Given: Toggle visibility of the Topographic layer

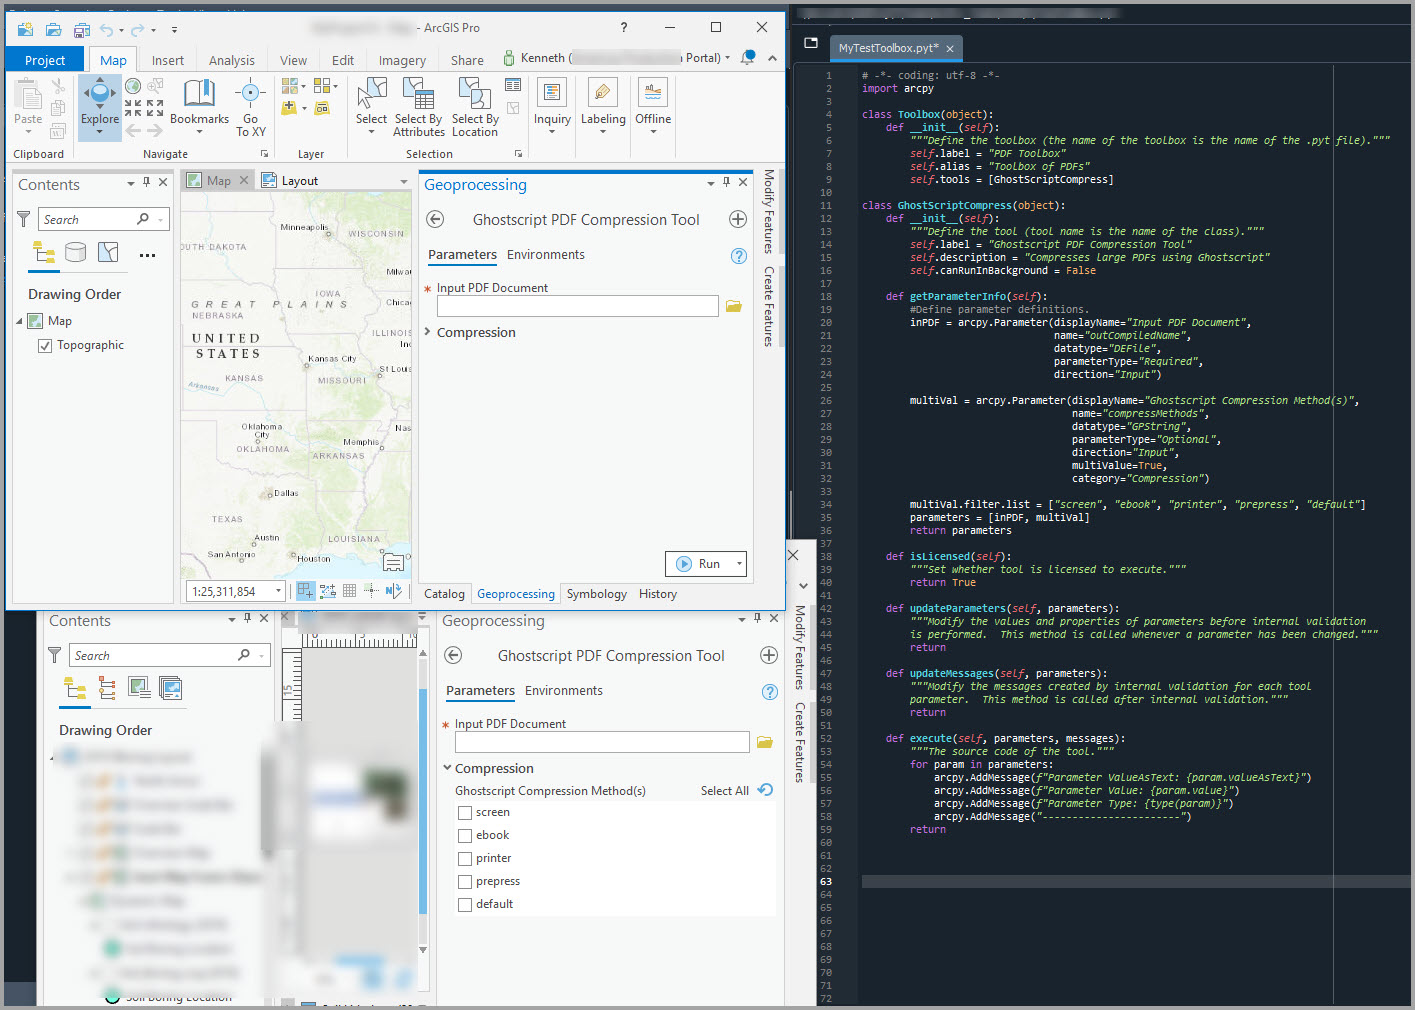Looking at the screenshot, I should (x=45, y=344).
